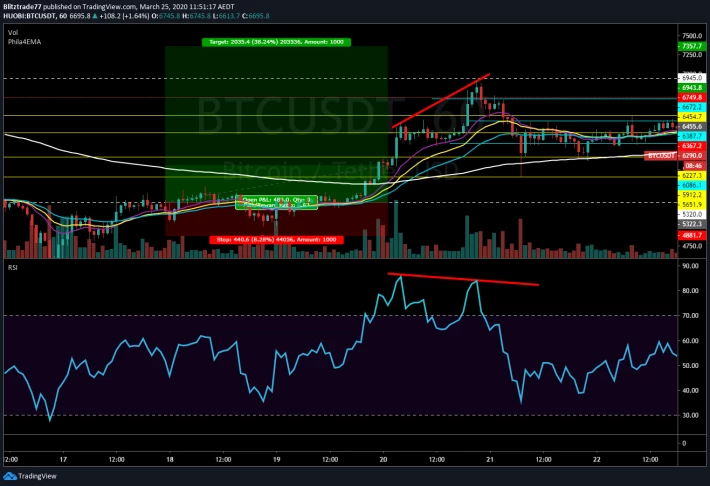Click the yellow 5651.9 price label
The height and width of the screenshot is (486, 710).
click(691, 205)
